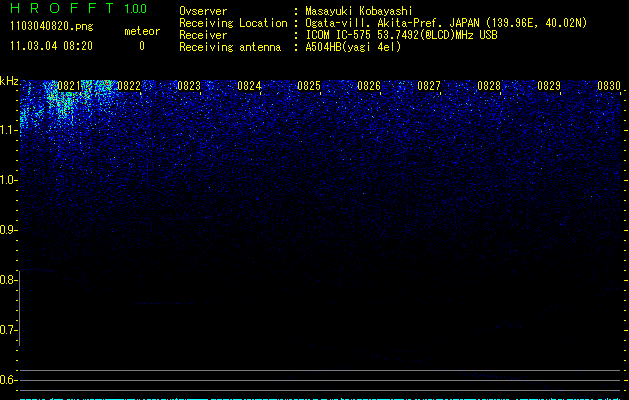Click the 1.0.0 version number

(136, 9)
